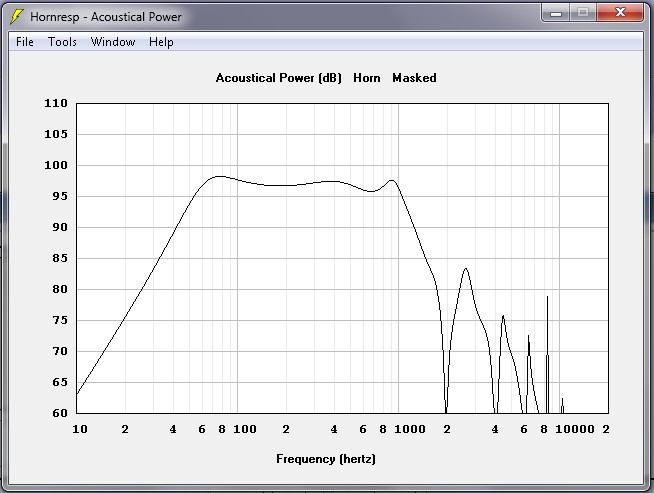
Task: Click the 1000 label on the frequency axis
Action: [x=410, y=429]
